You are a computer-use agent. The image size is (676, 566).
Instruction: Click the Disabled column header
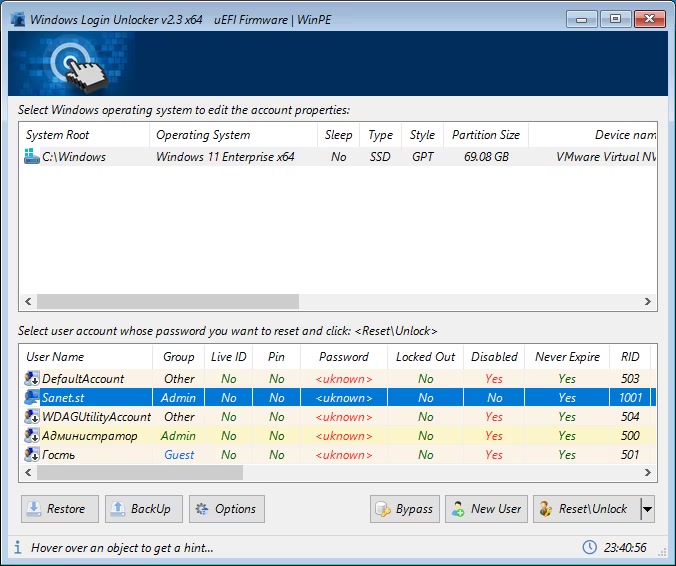pos(494,356)
